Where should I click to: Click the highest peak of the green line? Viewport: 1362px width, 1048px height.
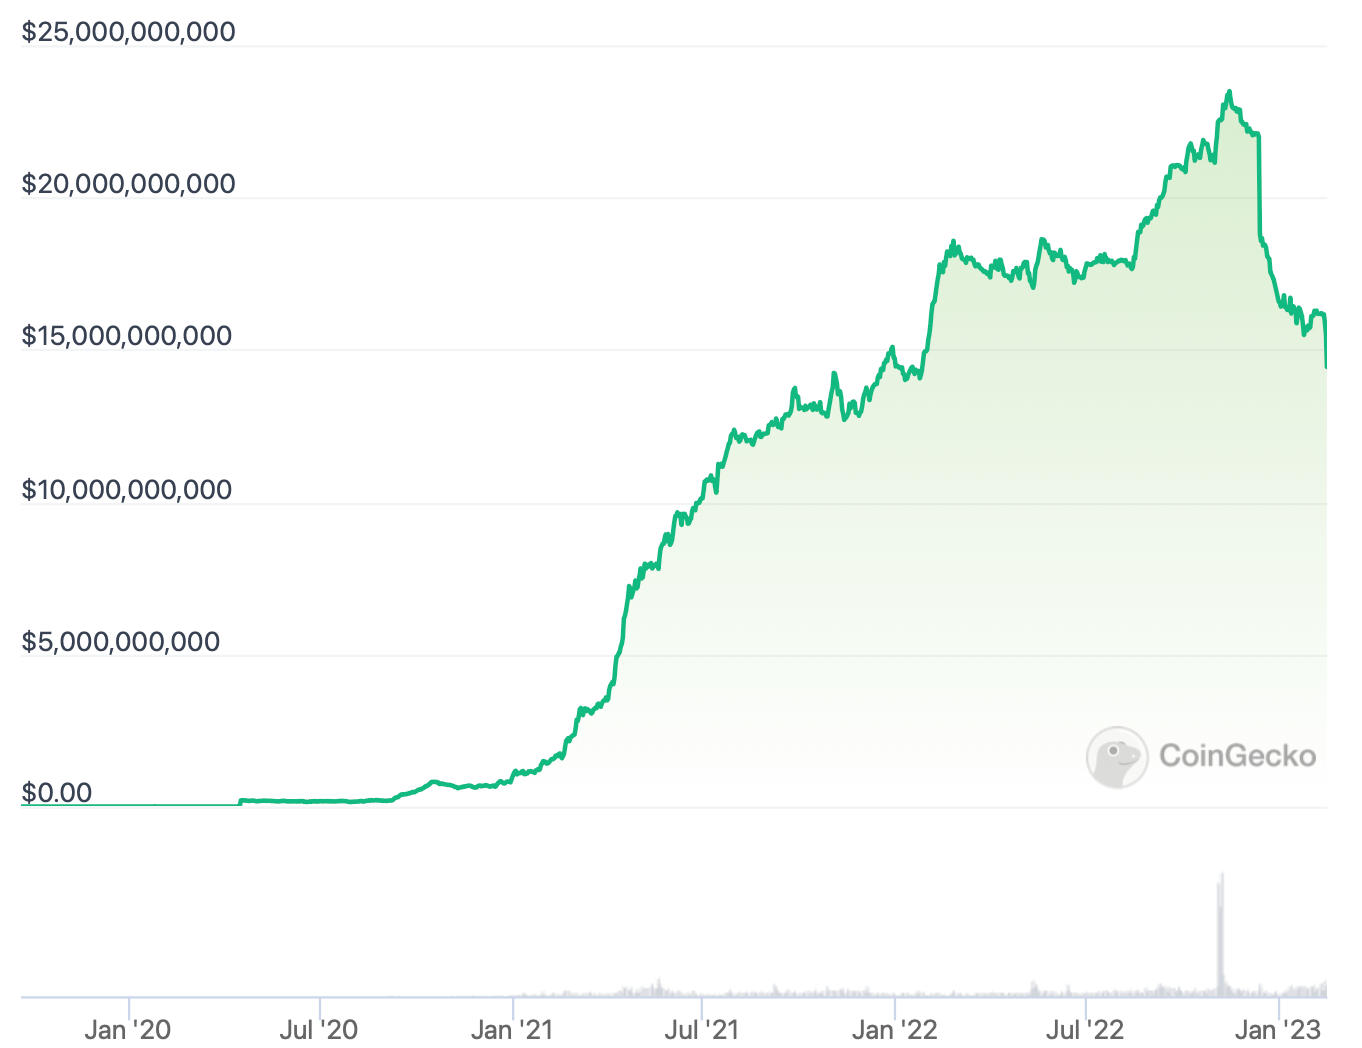click(x=1229, y=92)
